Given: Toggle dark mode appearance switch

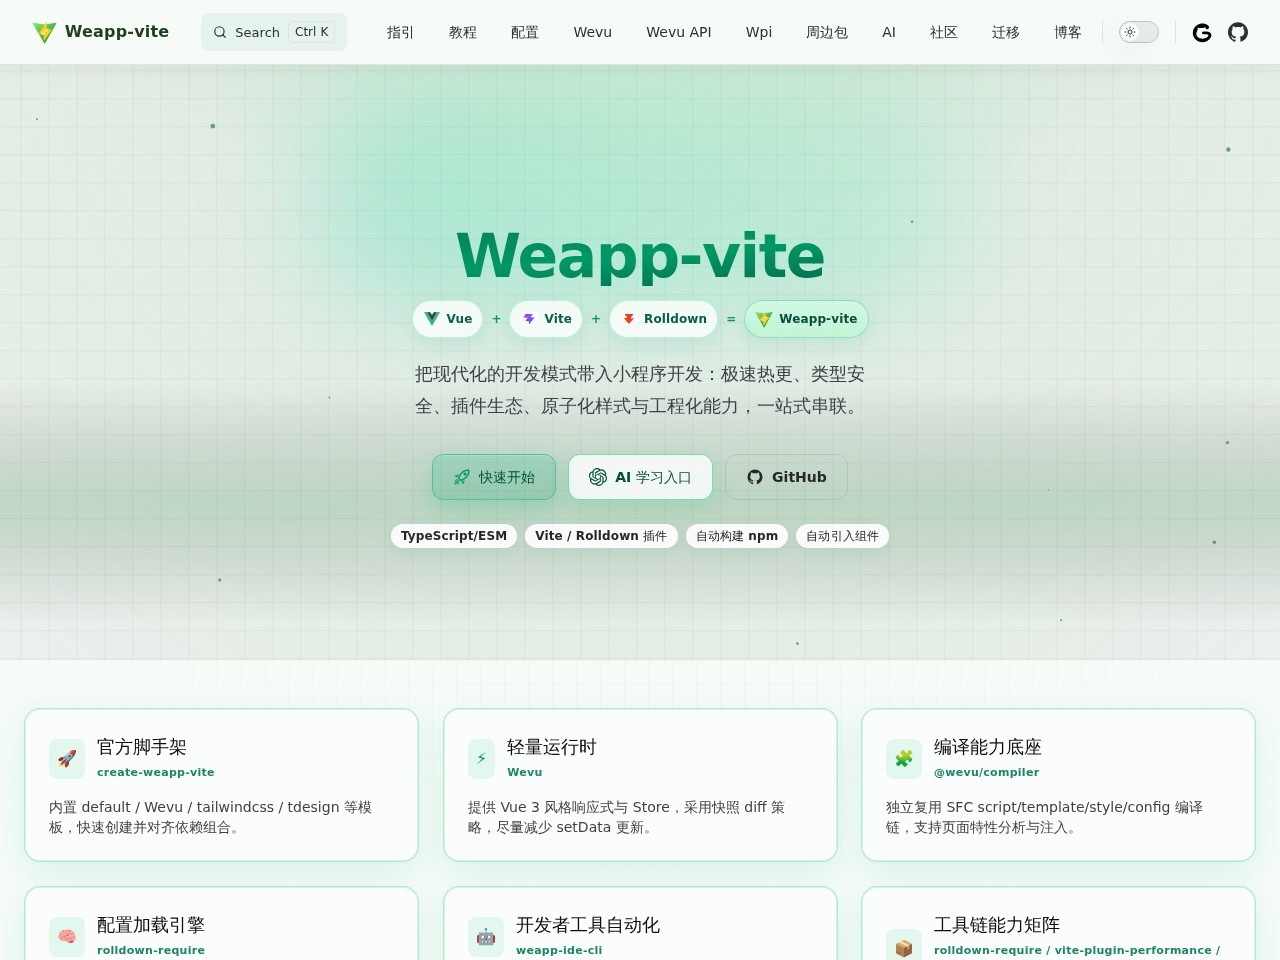Looking at the screenshot, I should point(1138,32).
